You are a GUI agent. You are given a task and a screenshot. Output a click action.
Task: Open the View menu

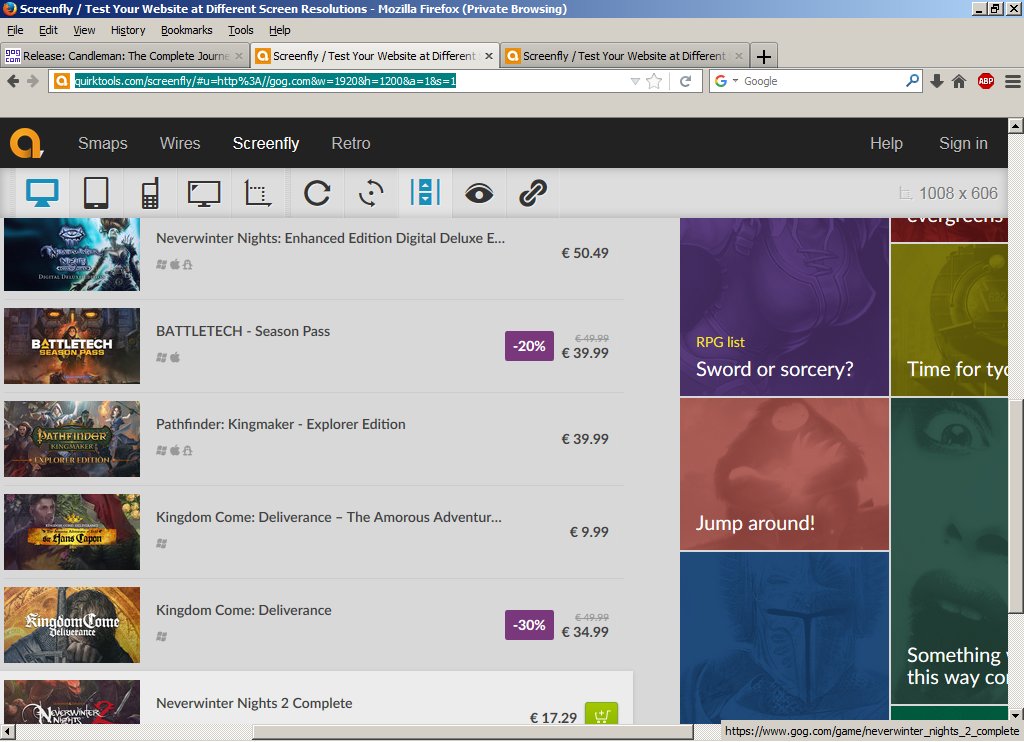coord(84,30)
